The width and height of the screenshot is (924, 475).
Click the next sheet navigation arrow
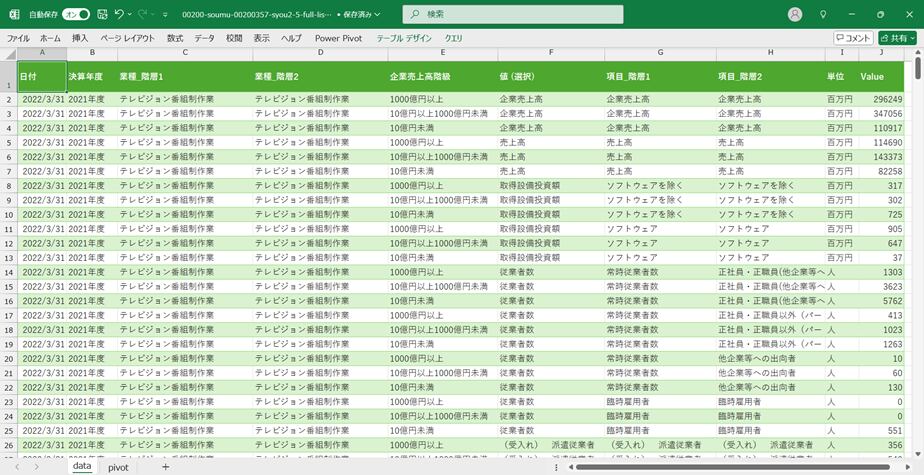tap(36, 467)
